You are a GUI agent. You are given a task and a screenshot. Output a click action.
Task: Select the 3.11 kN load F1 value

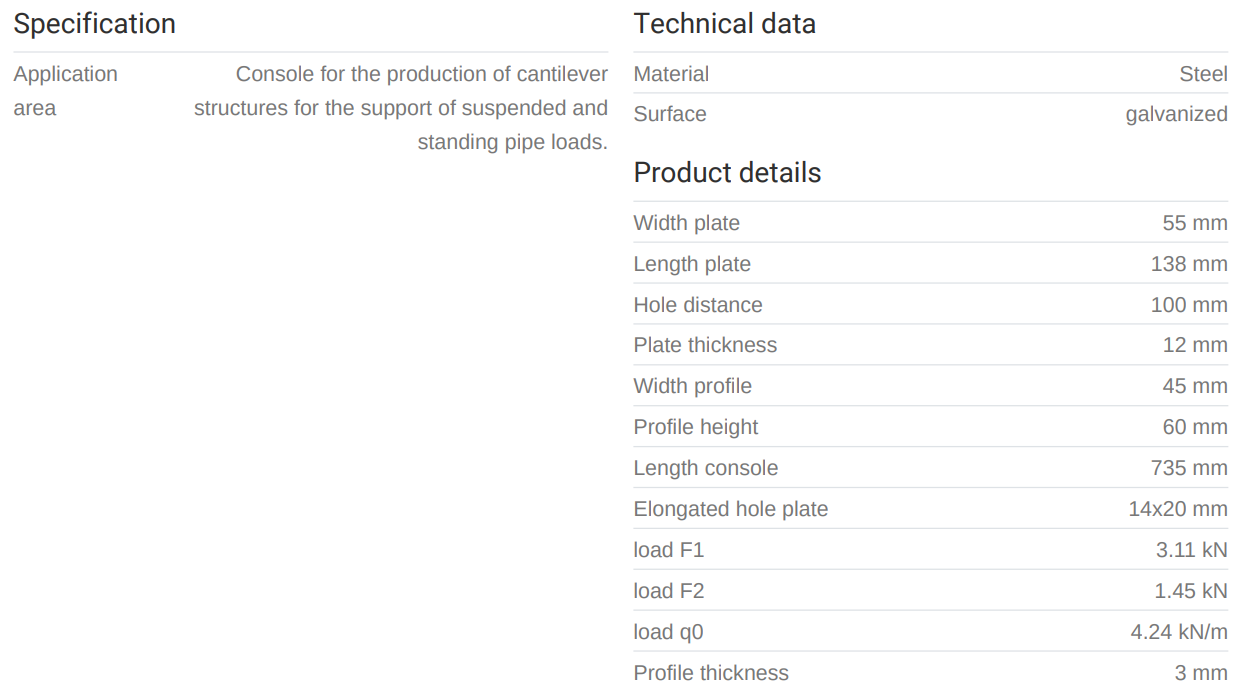pyautogui.click(x=1191, y=550)
